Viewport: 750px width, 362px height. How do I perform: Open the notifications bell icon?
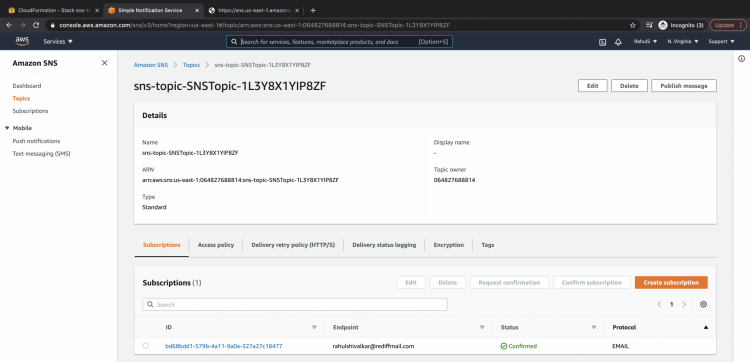618,42
